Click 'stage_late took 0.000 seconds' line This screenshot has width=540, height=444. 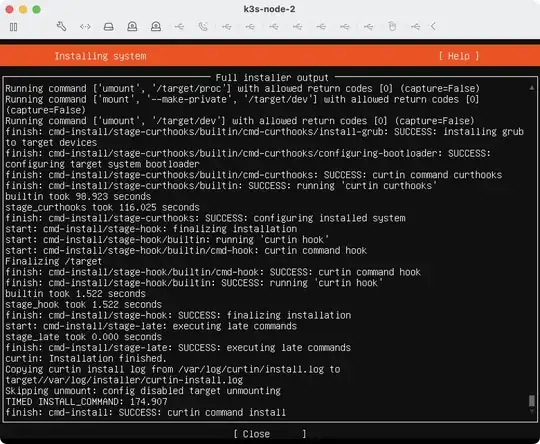[x=83, y=337]
